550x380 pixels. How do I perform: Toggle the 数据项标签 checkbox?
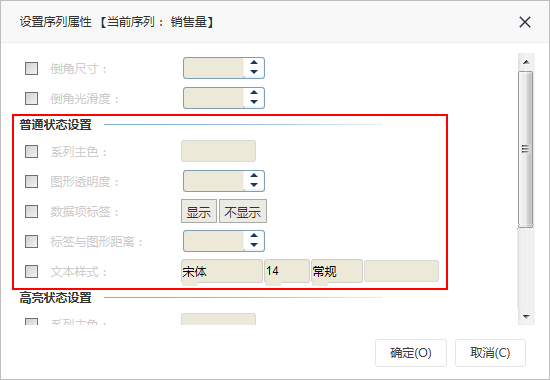pyautogui.click(x=32, y=212)
